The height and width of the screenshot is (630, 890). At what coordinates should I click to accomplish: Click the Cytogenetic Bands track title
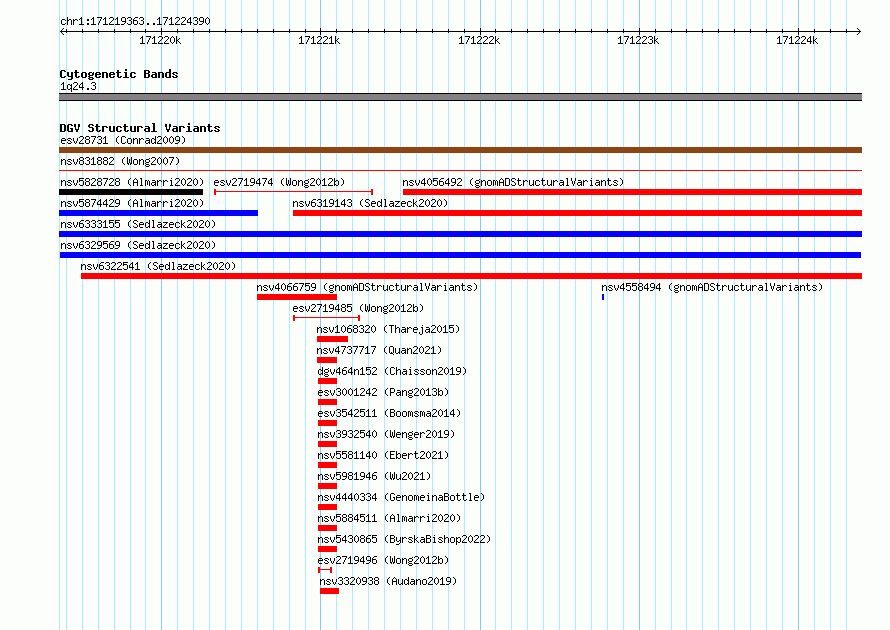(119, 74)
